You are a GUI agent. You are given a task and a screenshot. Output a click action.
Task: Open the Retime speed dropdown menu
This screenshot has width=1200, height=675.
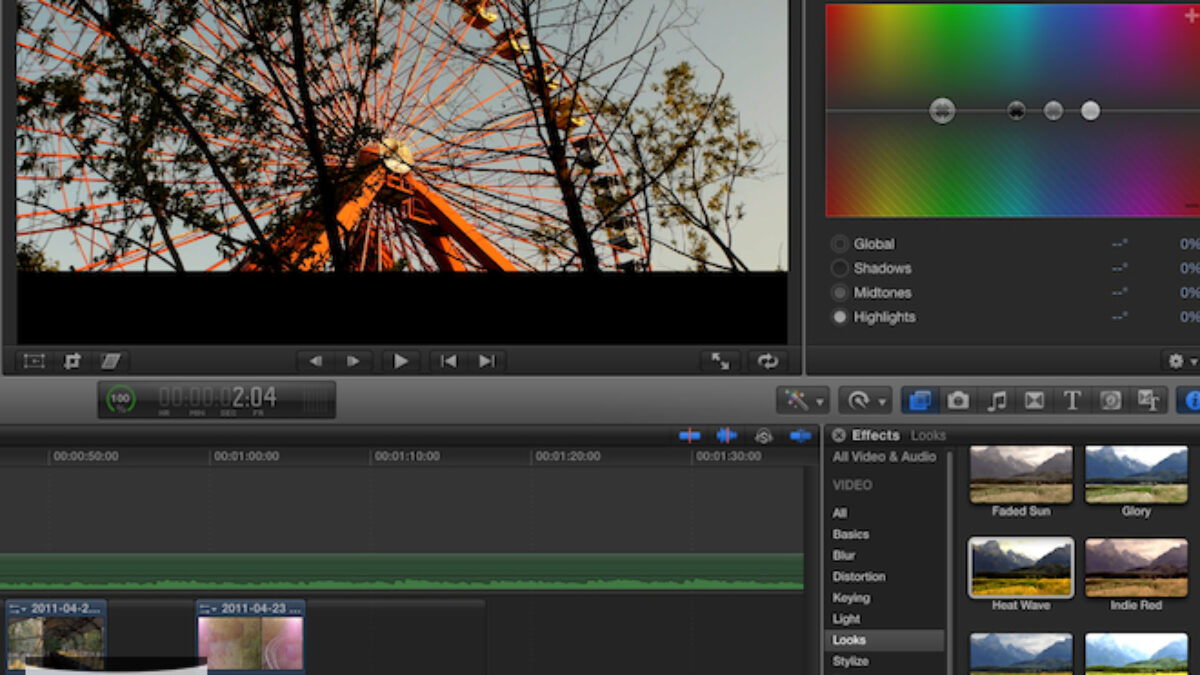tap(864, 401)
